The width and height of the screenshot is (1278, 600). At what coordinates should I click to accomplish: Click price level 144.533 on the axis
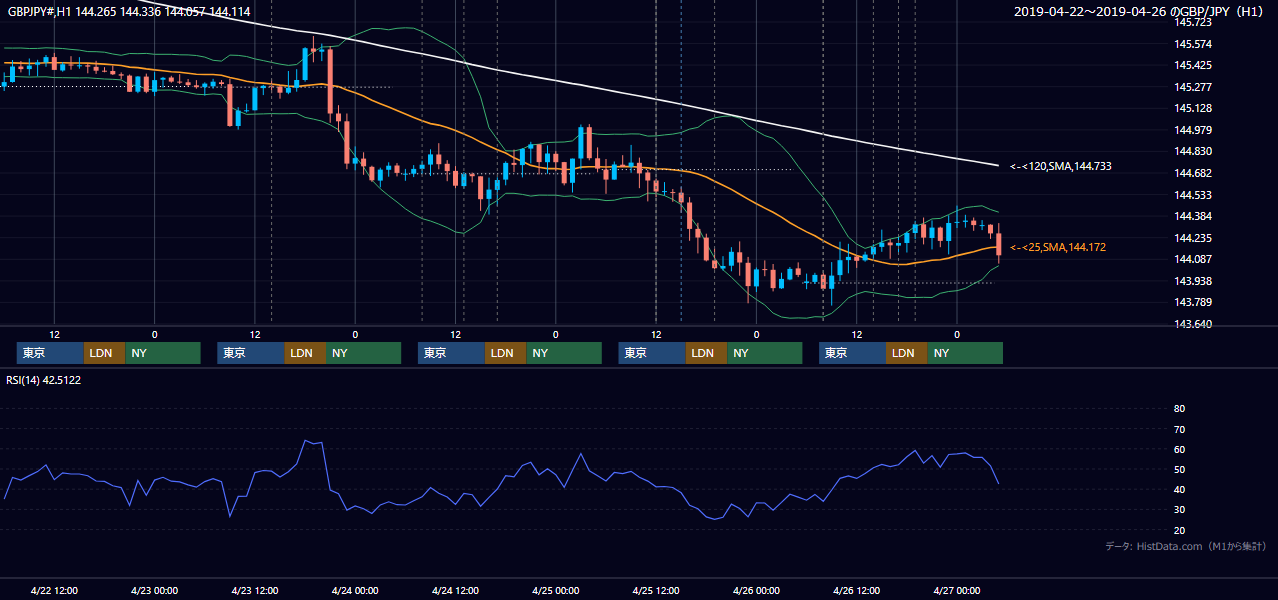(x=1194, y=195)
